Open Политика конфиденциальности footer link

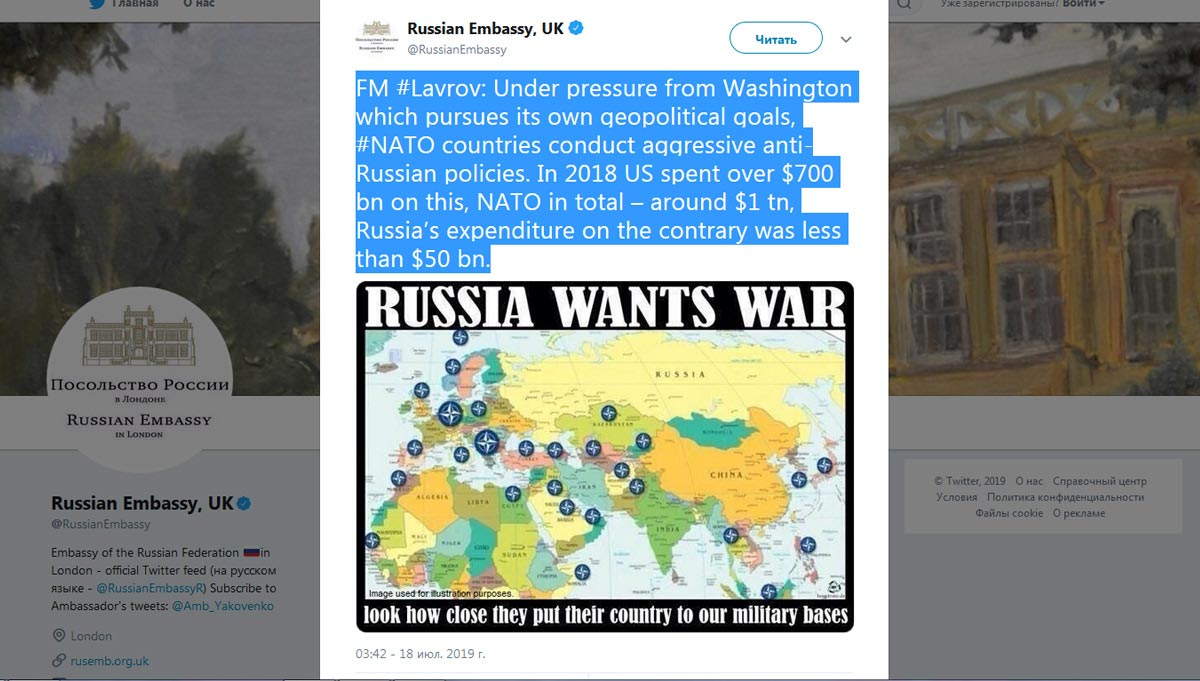pyautogui.click(x=1065, y=497)
